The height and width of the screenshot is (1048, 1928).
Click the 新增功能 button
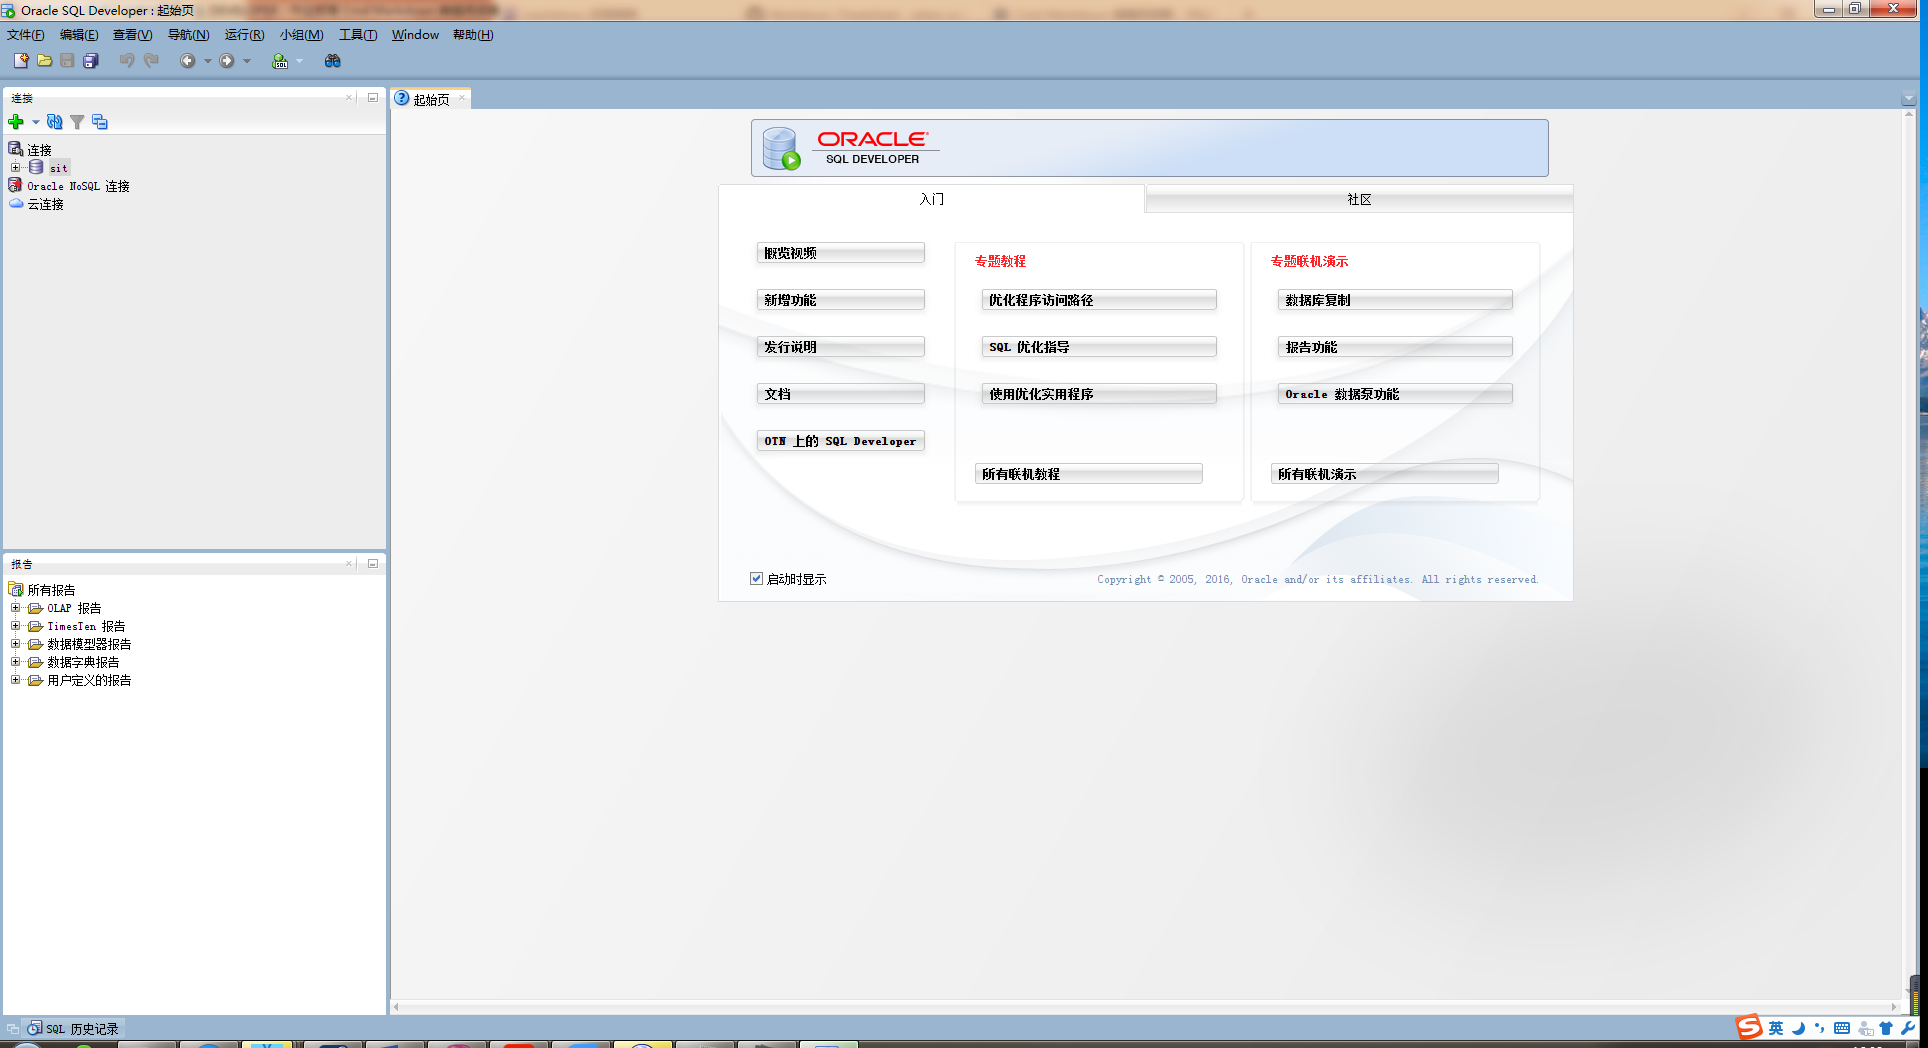click(x=841, y=300)
